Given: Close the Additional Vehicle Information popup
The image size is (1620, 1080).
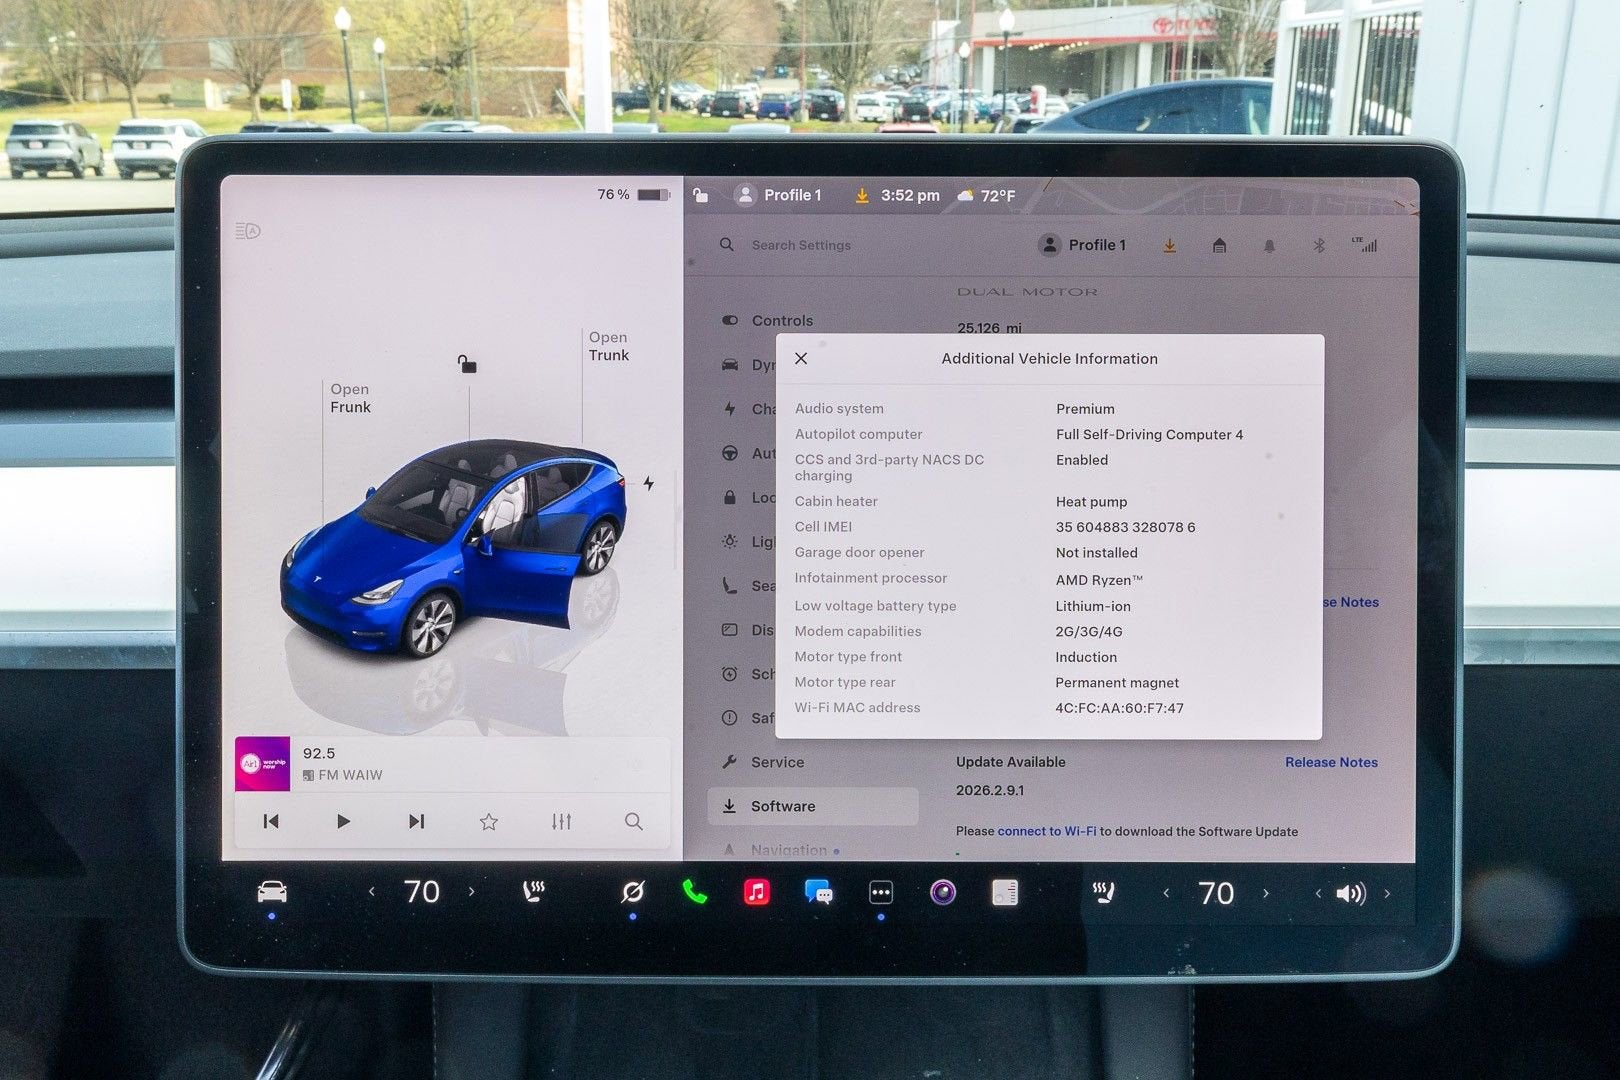Looking at the screenshot, I should (x=801, y=358).
